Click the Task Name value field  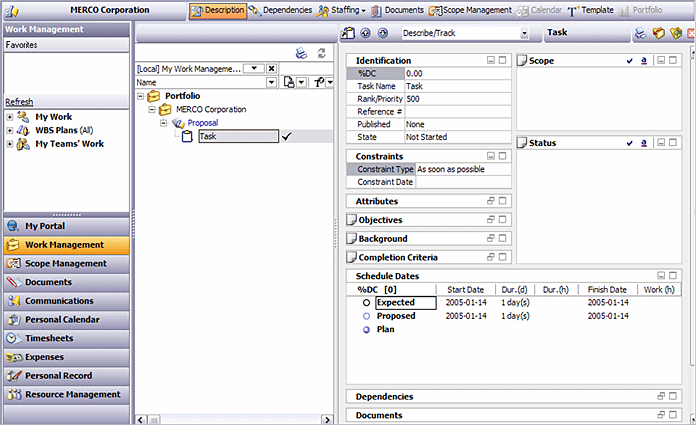pos(458,86)
